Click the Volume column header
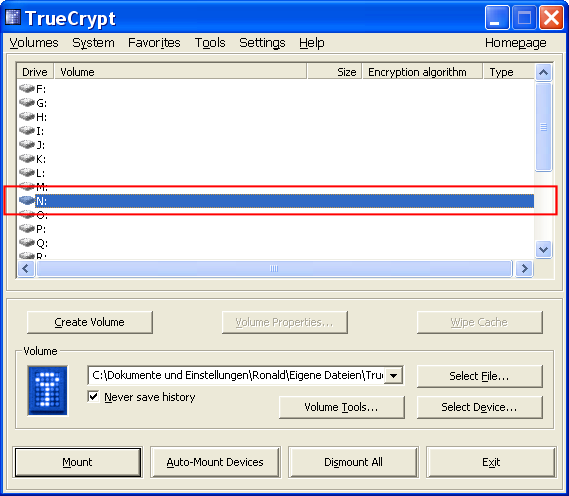The width and height of the screenshot is (569, 496). pyautogui.click(x=180, y=71)
